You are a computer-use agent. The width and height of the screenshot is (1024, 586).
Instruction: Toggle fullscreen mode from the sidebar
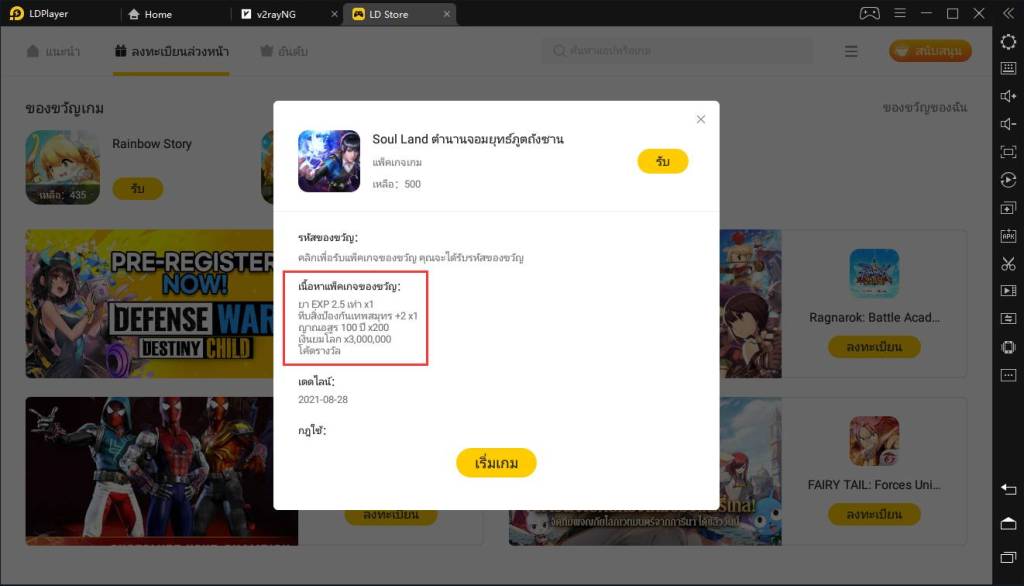pyautogui.click(x=1008, y=152)
